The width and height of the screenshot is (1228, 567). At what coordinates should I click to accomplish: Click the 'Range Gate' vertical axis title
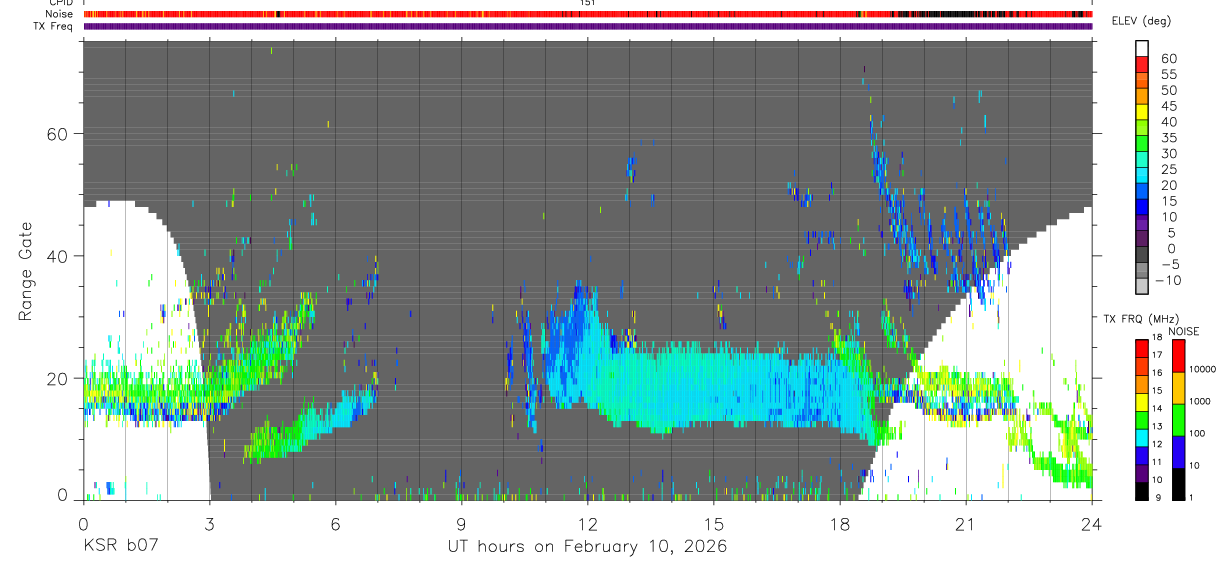click(x=25, y=270)
